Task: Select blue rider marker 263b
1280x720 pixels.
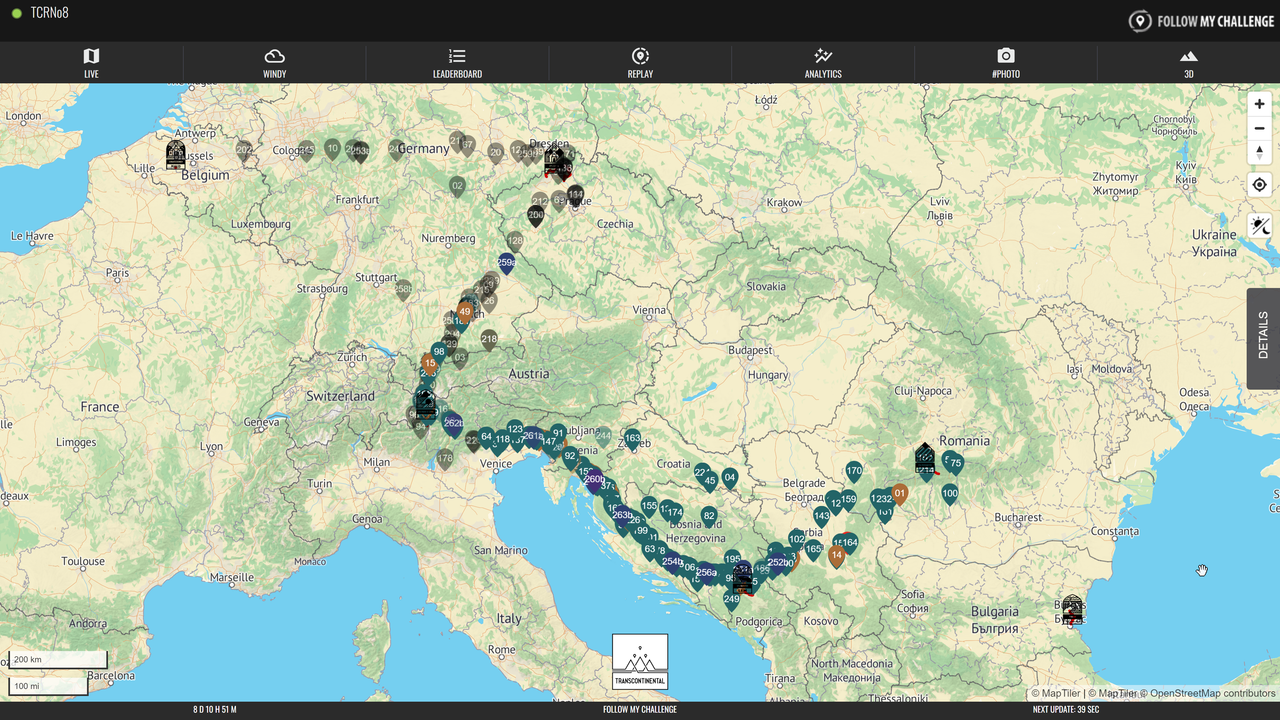Action: click(622, 517)
